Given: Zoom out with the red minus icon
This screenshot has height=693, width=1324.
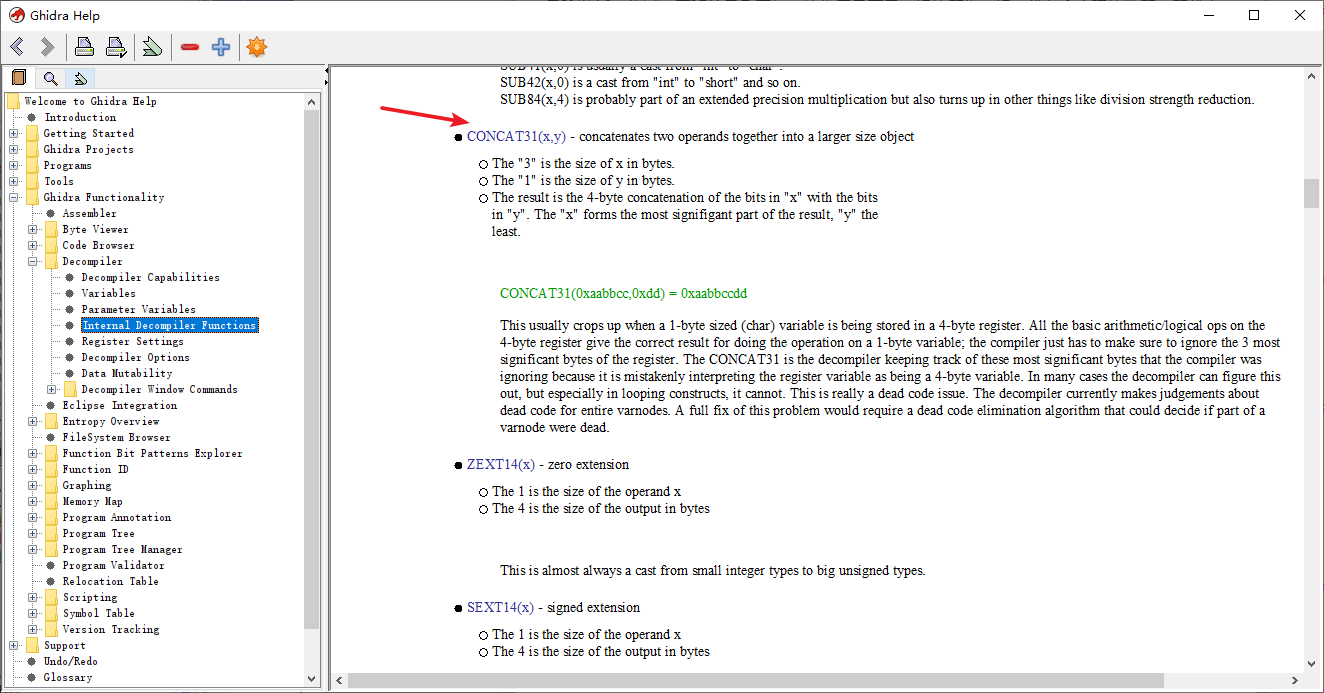Looking at the screenshot, I should coord(190,47).
